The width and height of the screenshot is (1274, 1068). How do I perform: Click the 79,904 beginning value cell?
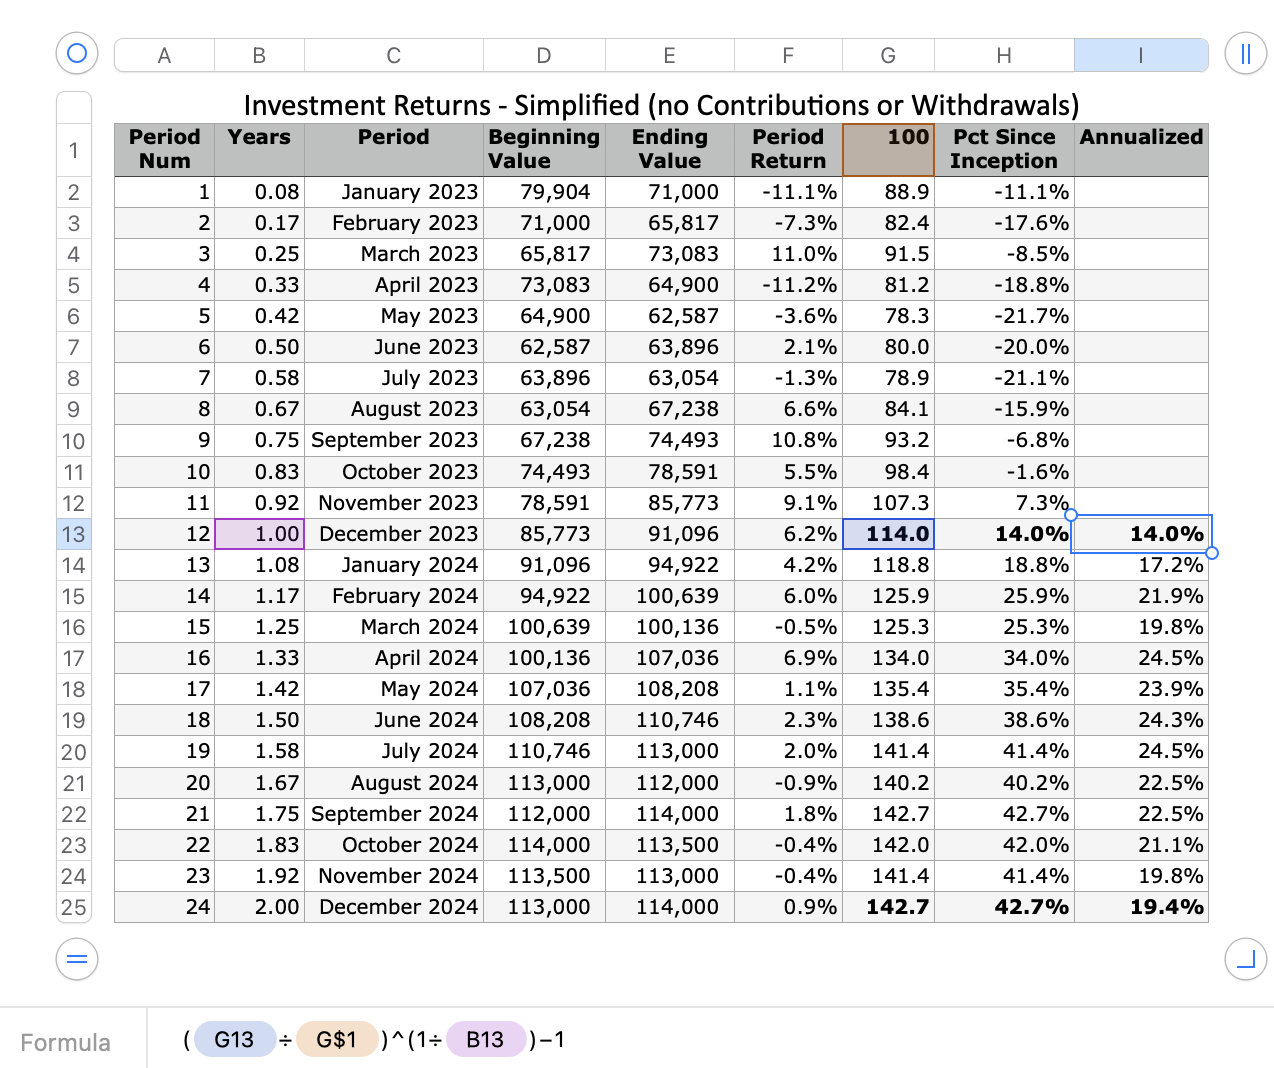(x=544, y=192)
